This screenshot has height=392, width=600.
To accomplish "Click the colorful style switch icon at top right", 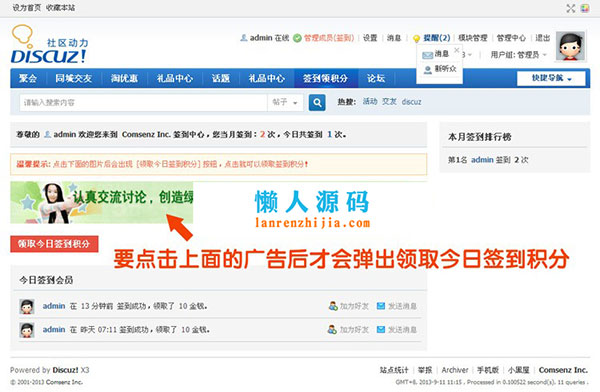I will tap(585, 8).
